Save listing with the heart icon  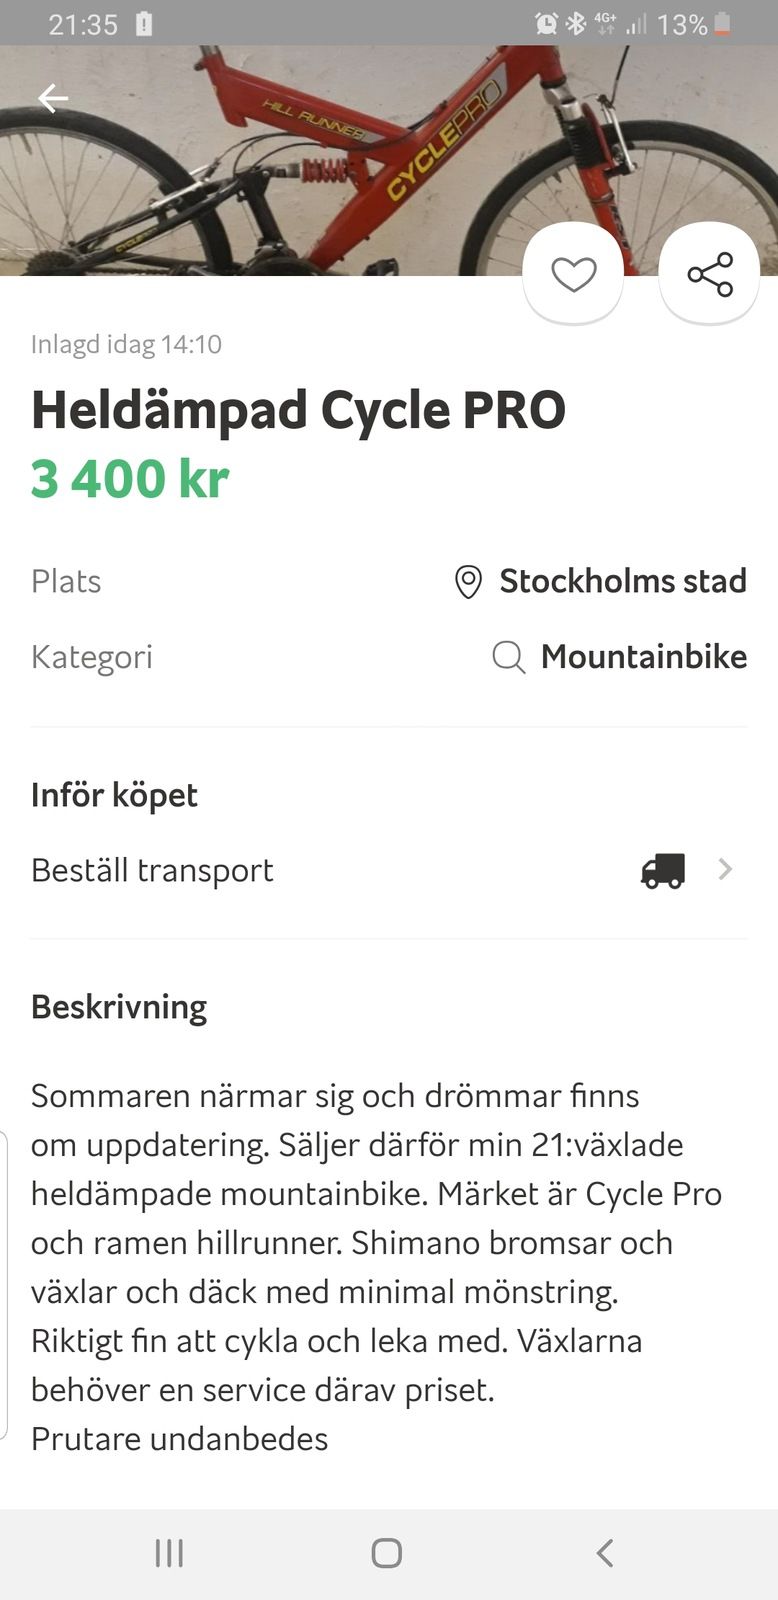(x=573, y=274)
